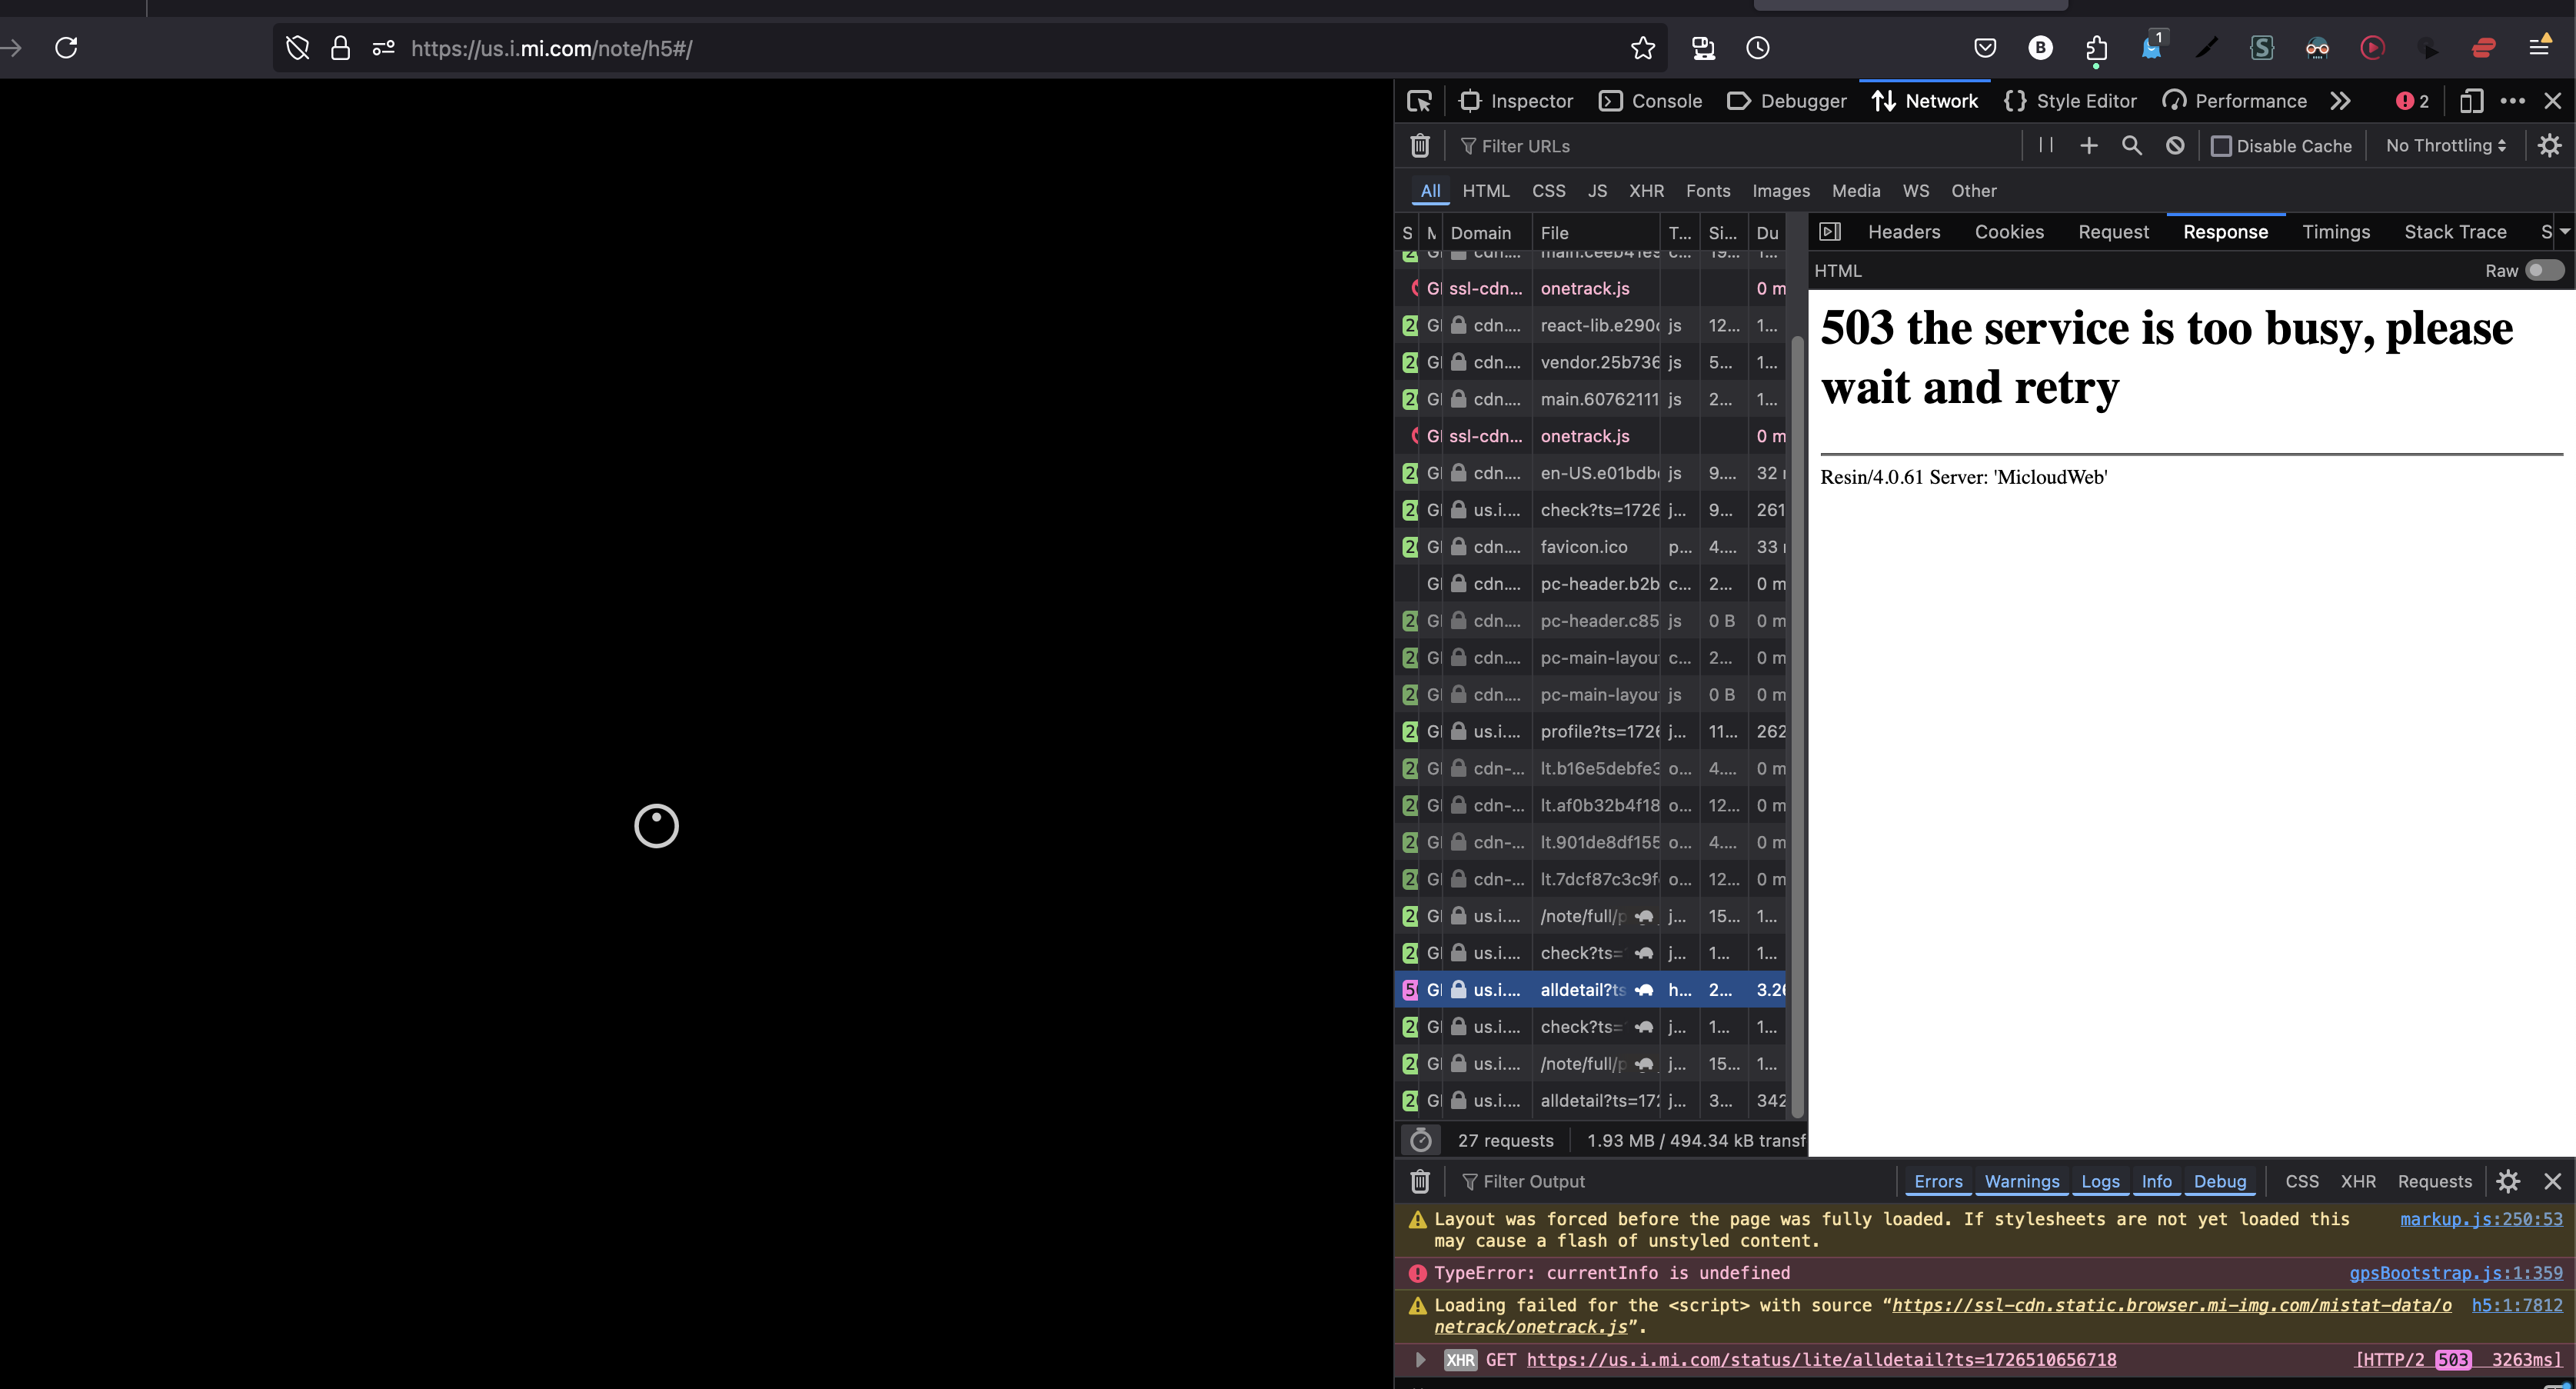
Task: Toggle Raw response view
Action: coord(2544,271)
